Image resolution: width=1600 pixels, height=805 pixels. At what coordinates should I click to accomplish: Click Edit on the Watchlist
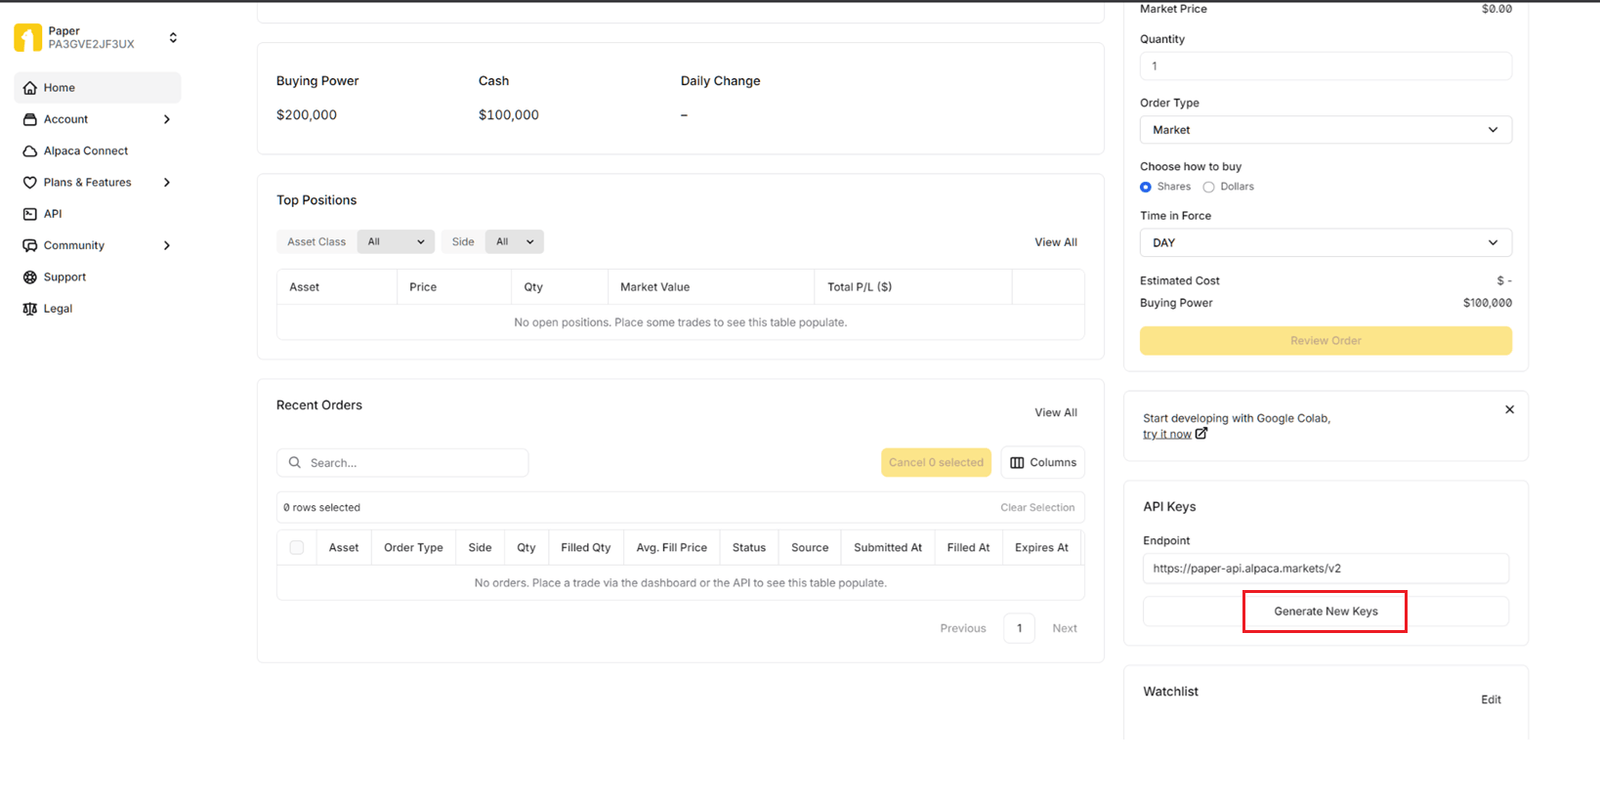1491,700
